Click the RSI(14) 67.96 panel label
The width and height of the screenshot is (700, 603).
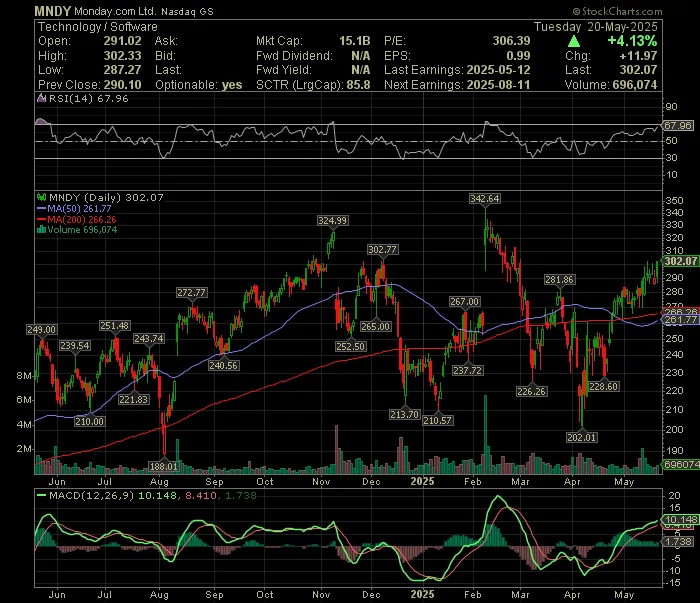[x=88, y=99]
